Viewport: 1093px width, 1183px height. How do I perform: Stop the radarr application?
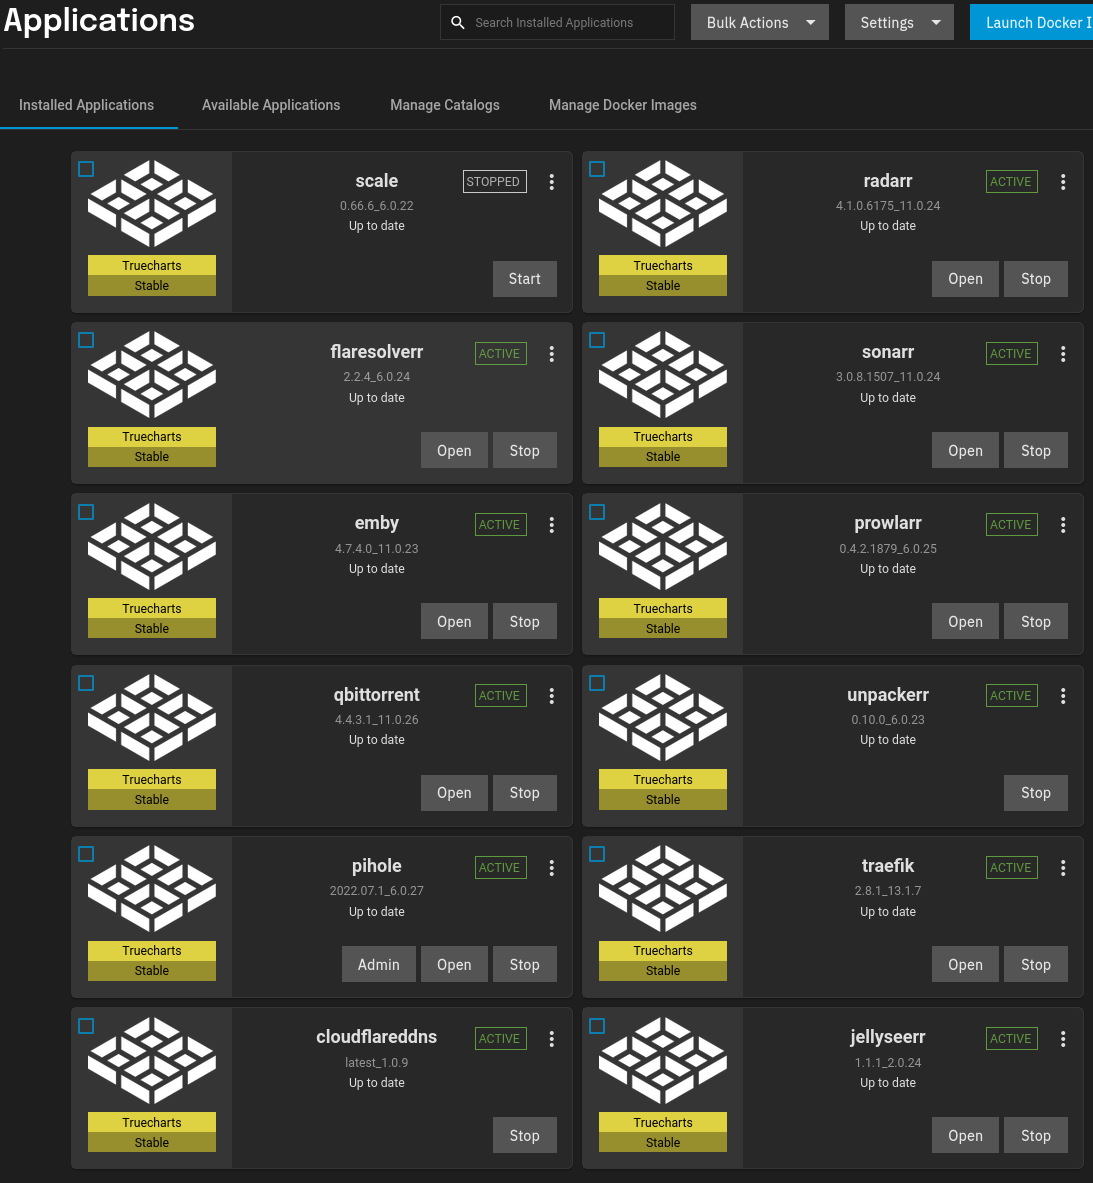click(1036, 279)
